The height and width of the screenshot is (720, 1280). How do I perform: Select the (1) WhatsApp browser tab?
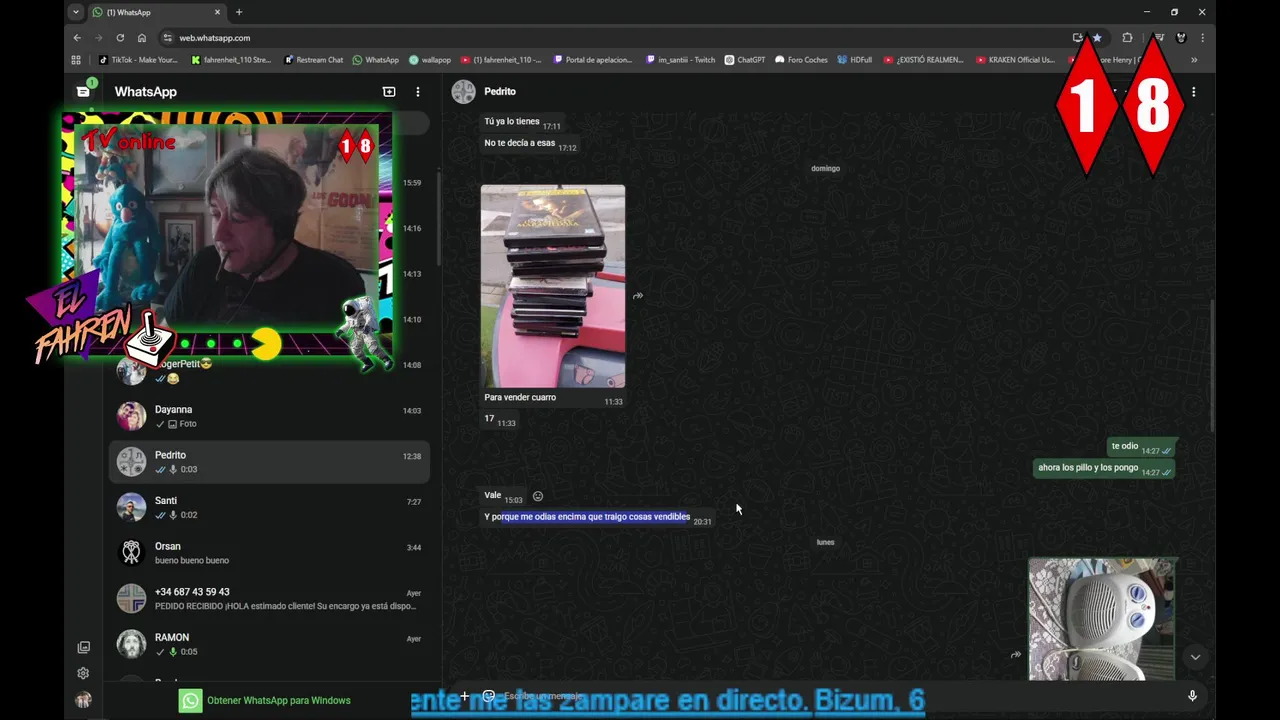coord(155,12)
